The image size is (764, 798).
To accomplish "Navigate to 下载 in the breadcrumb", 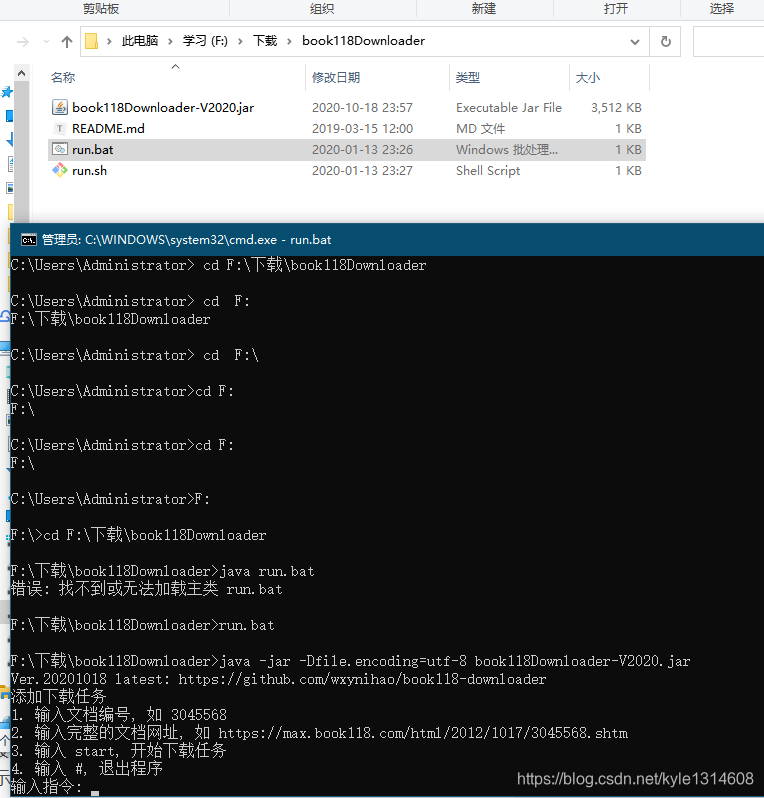I will point(265,41).
